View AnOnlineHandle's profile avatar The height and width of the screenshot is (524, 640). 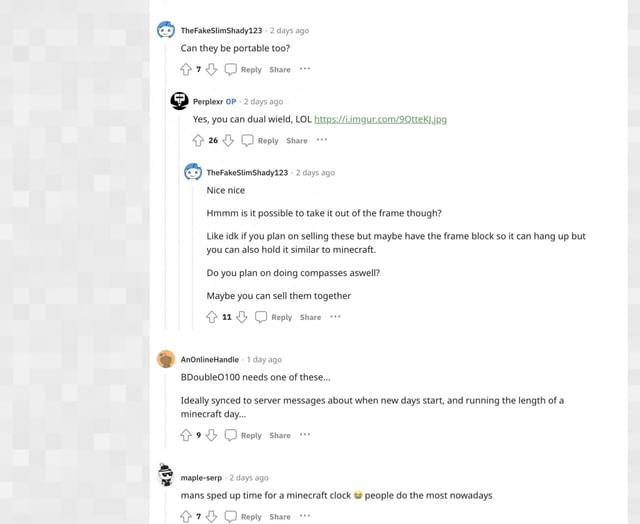pyautogui.click(x=166, y=359)
